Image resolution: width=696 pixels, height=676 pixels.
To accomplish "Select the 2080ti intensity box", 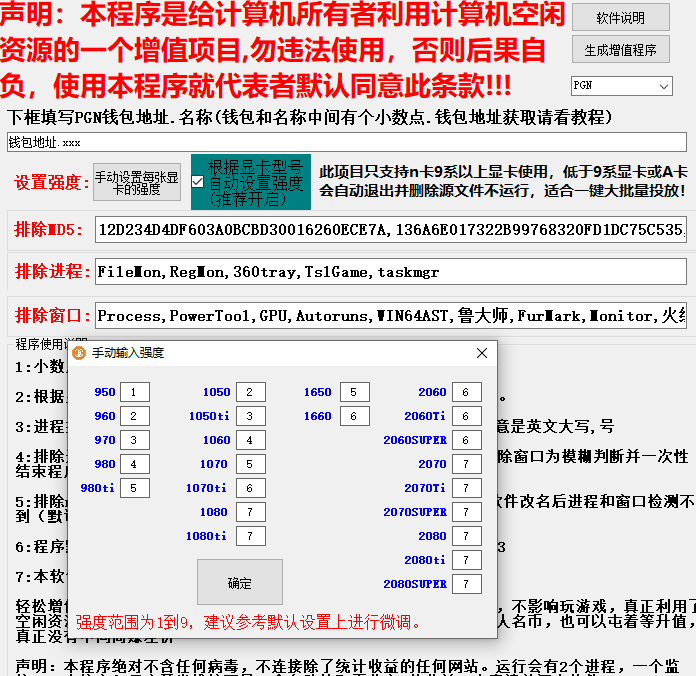I will (467, 560).
